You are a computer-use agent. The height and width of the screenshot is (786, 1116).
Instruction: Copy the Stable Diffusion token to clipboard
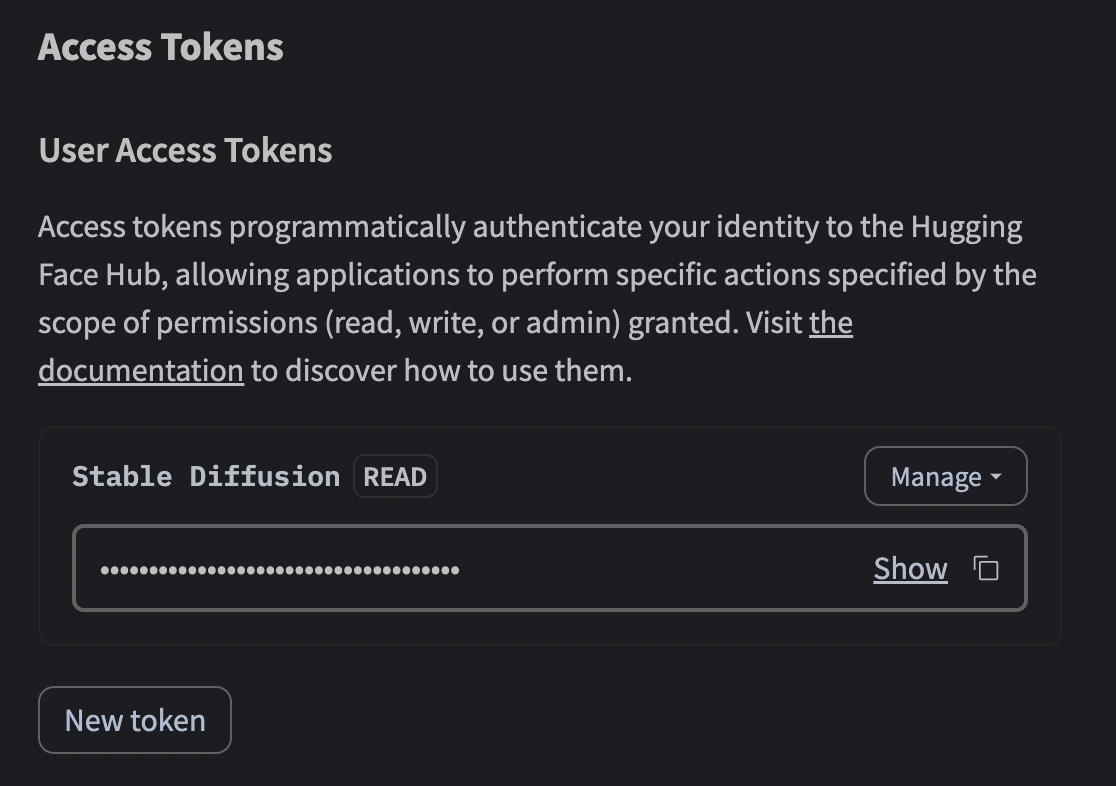(986, 569)
